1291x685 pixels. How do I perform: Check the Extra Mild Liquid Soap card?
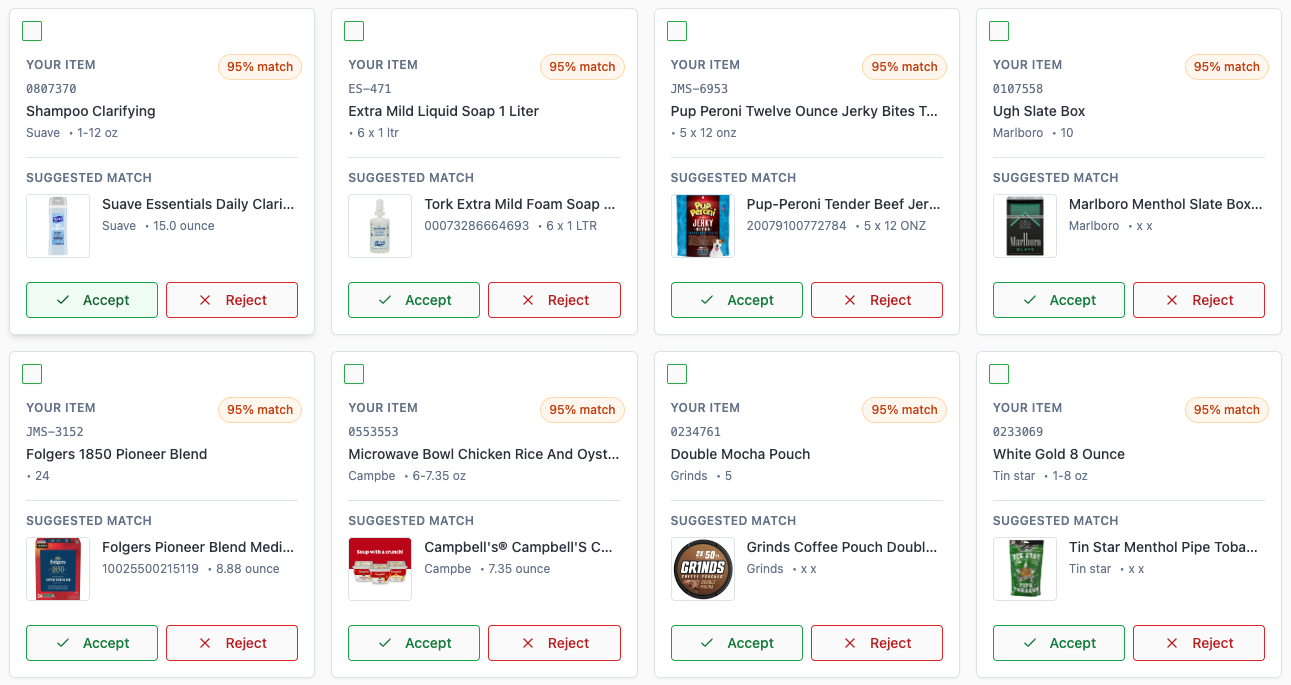(354, 31)
